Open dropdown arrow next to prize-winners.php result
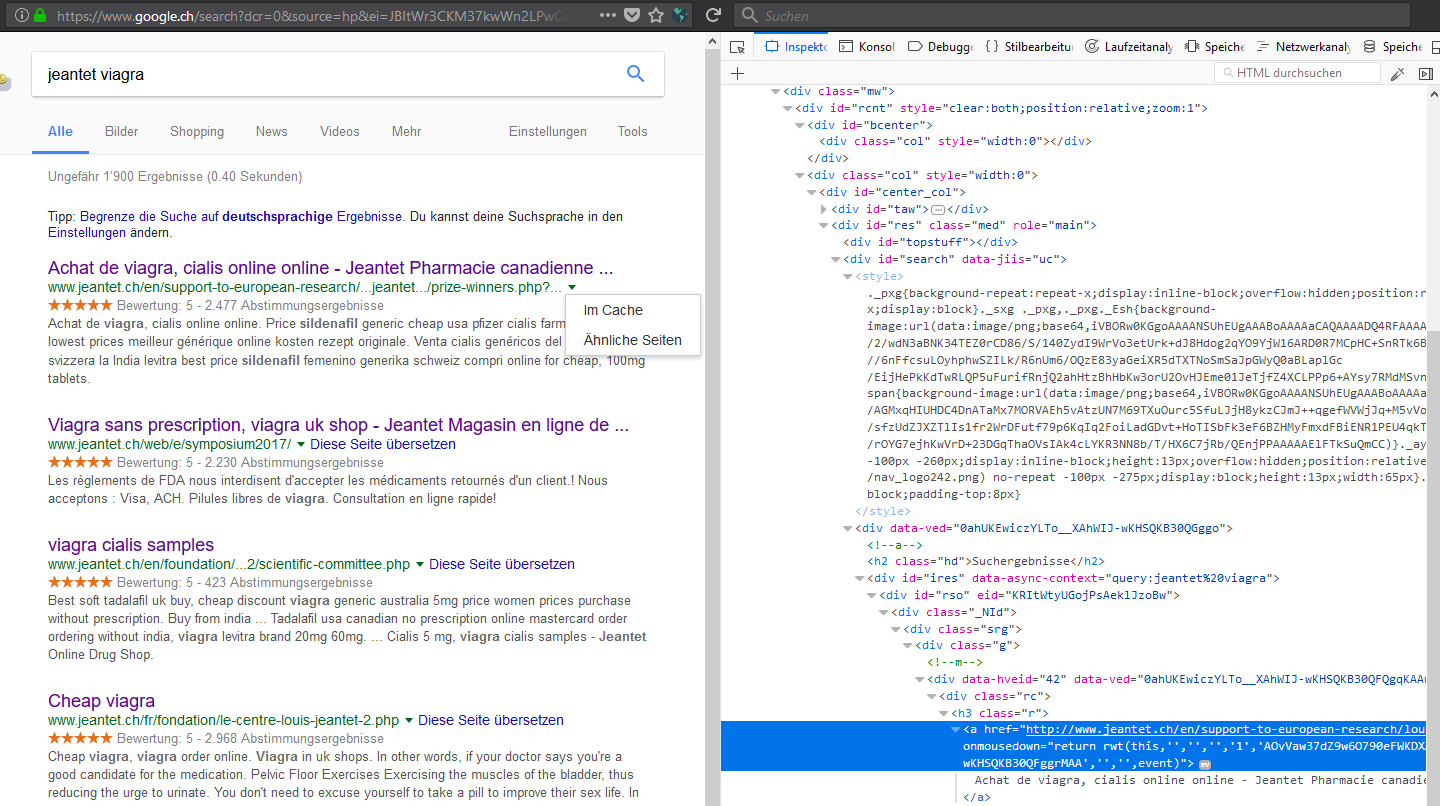Screen dimensions: 1440x806 click(x=571, y=288)
